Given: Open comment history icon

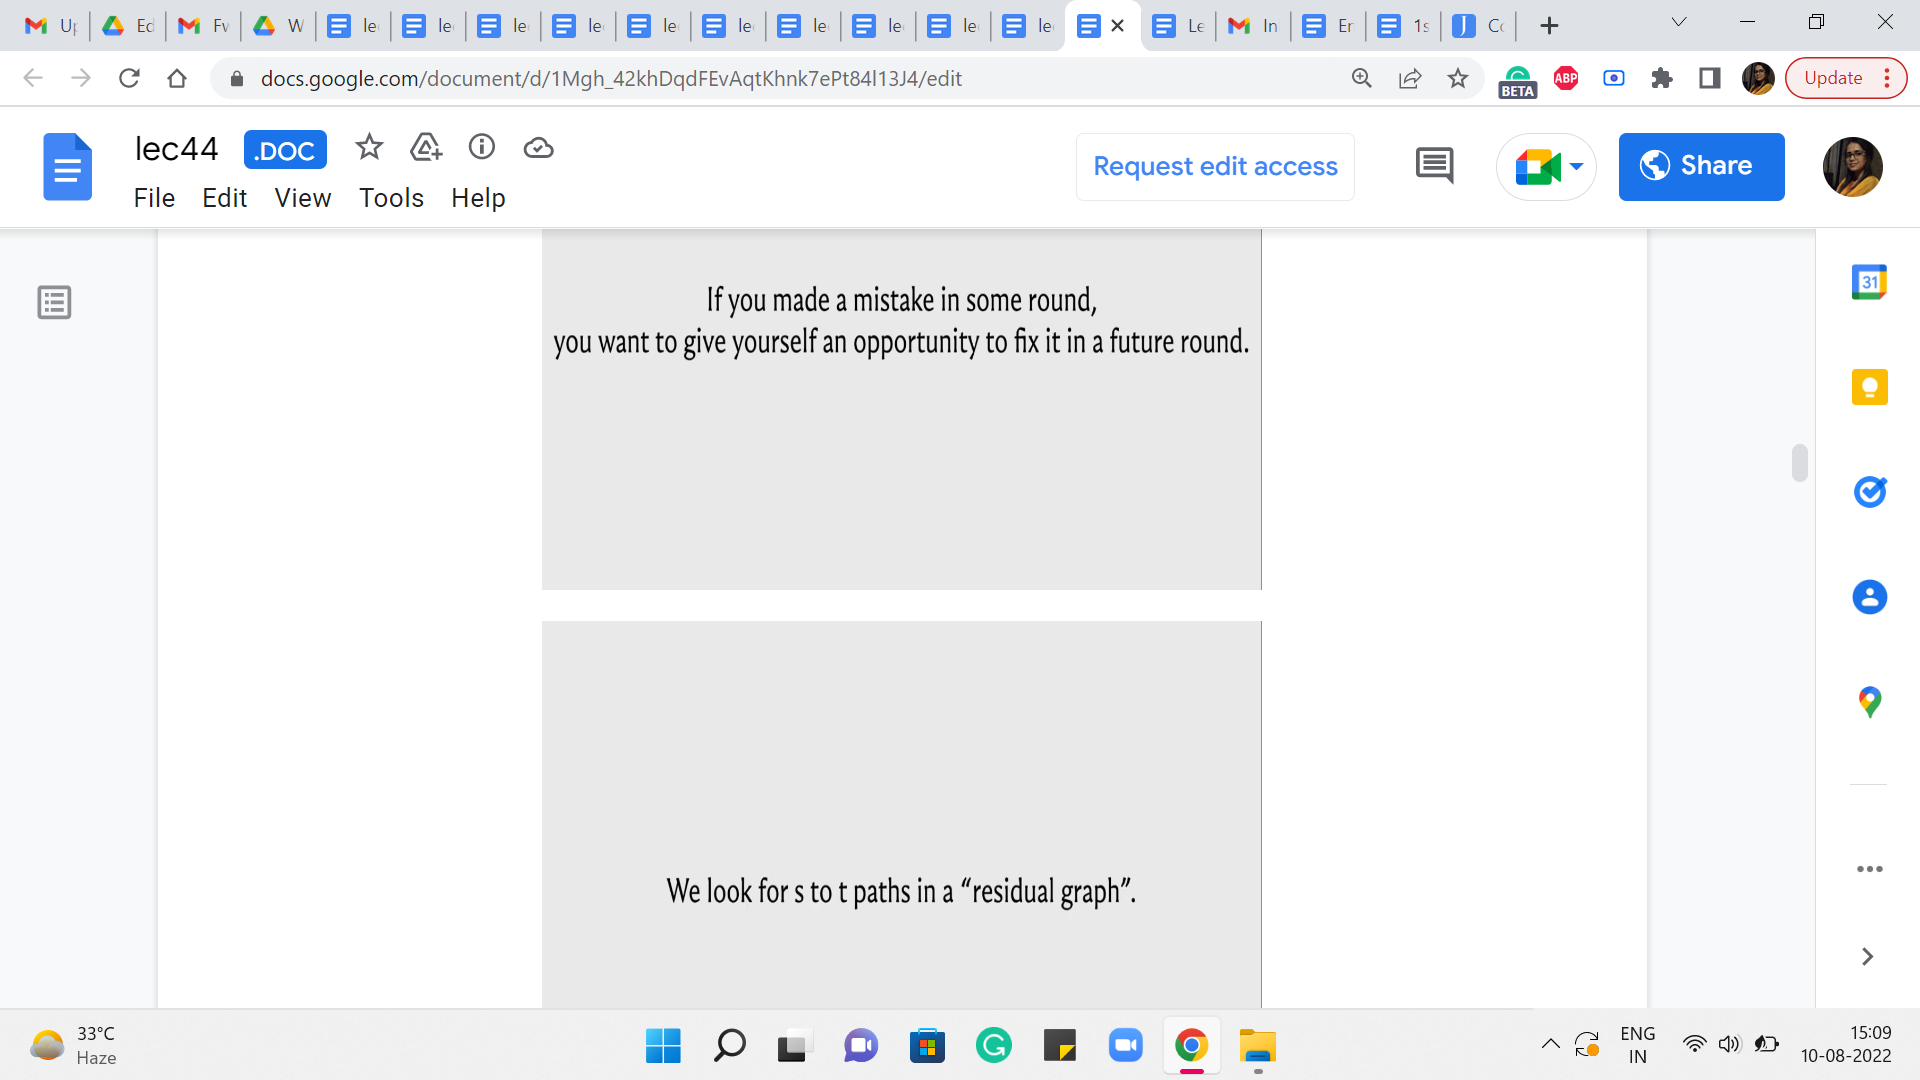Looking at the screenshot, I should coord(1434,166).
